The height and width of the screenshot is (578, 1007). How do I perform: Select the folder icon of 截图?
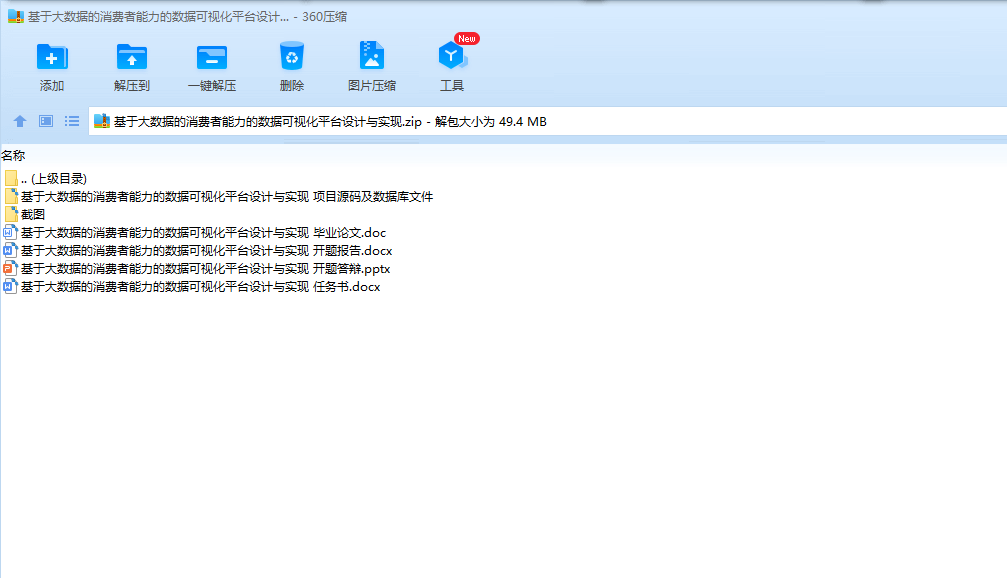(11, 214)
